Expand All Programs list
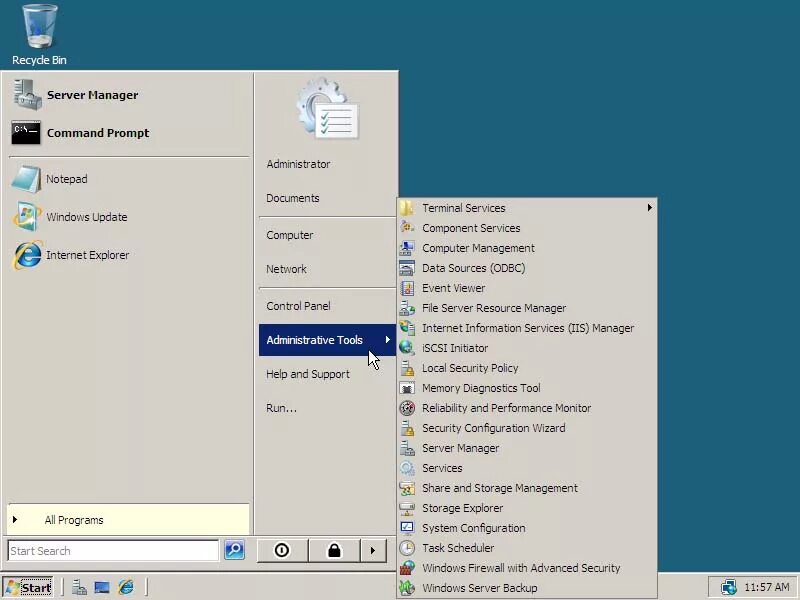800x600 pixels. [129, 520]
